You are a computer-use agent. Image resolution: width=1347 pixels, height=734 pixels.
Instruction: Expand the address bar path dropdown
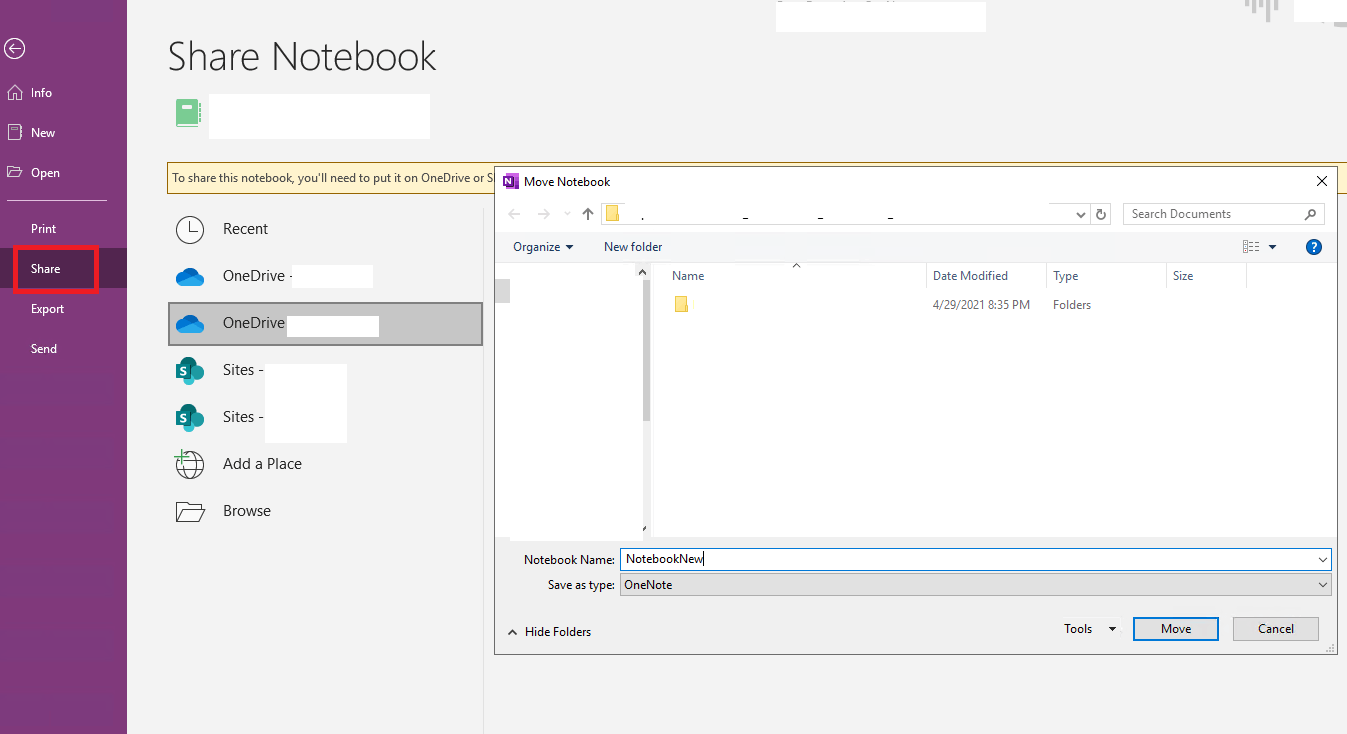[x=1080, y=214]
